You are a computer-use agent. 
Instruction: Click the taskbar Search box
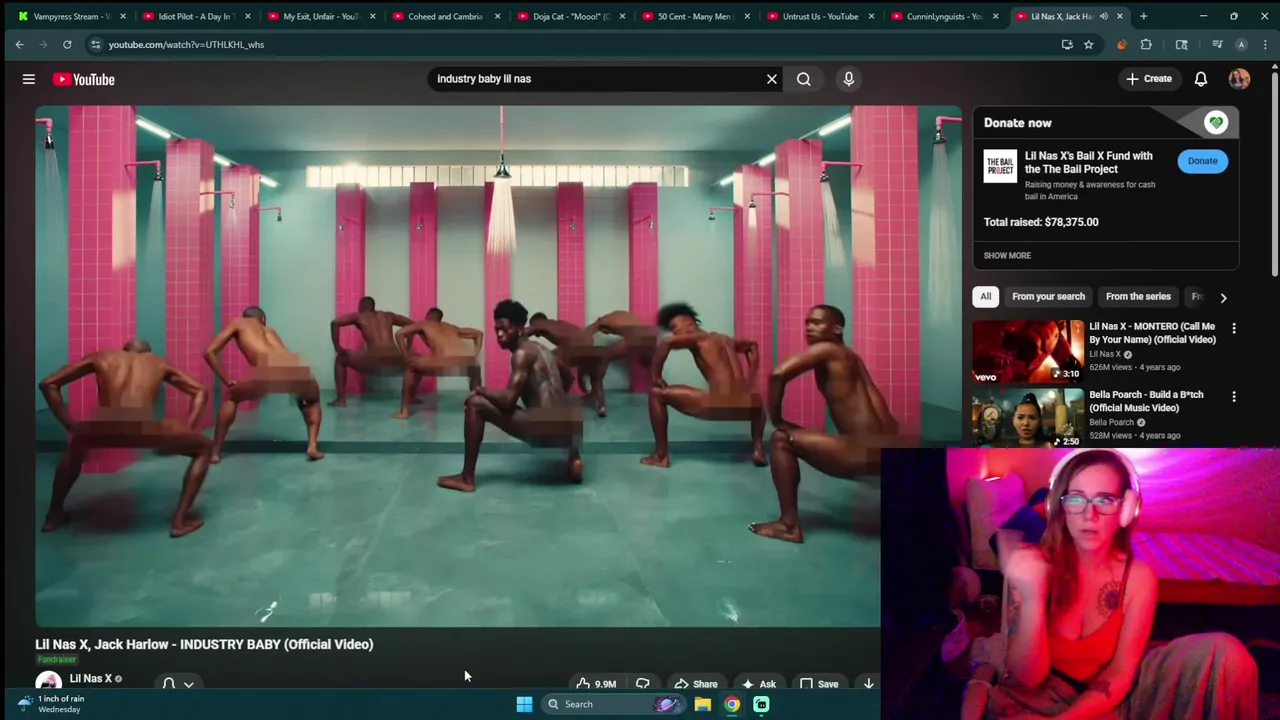[x=614, y=704]
